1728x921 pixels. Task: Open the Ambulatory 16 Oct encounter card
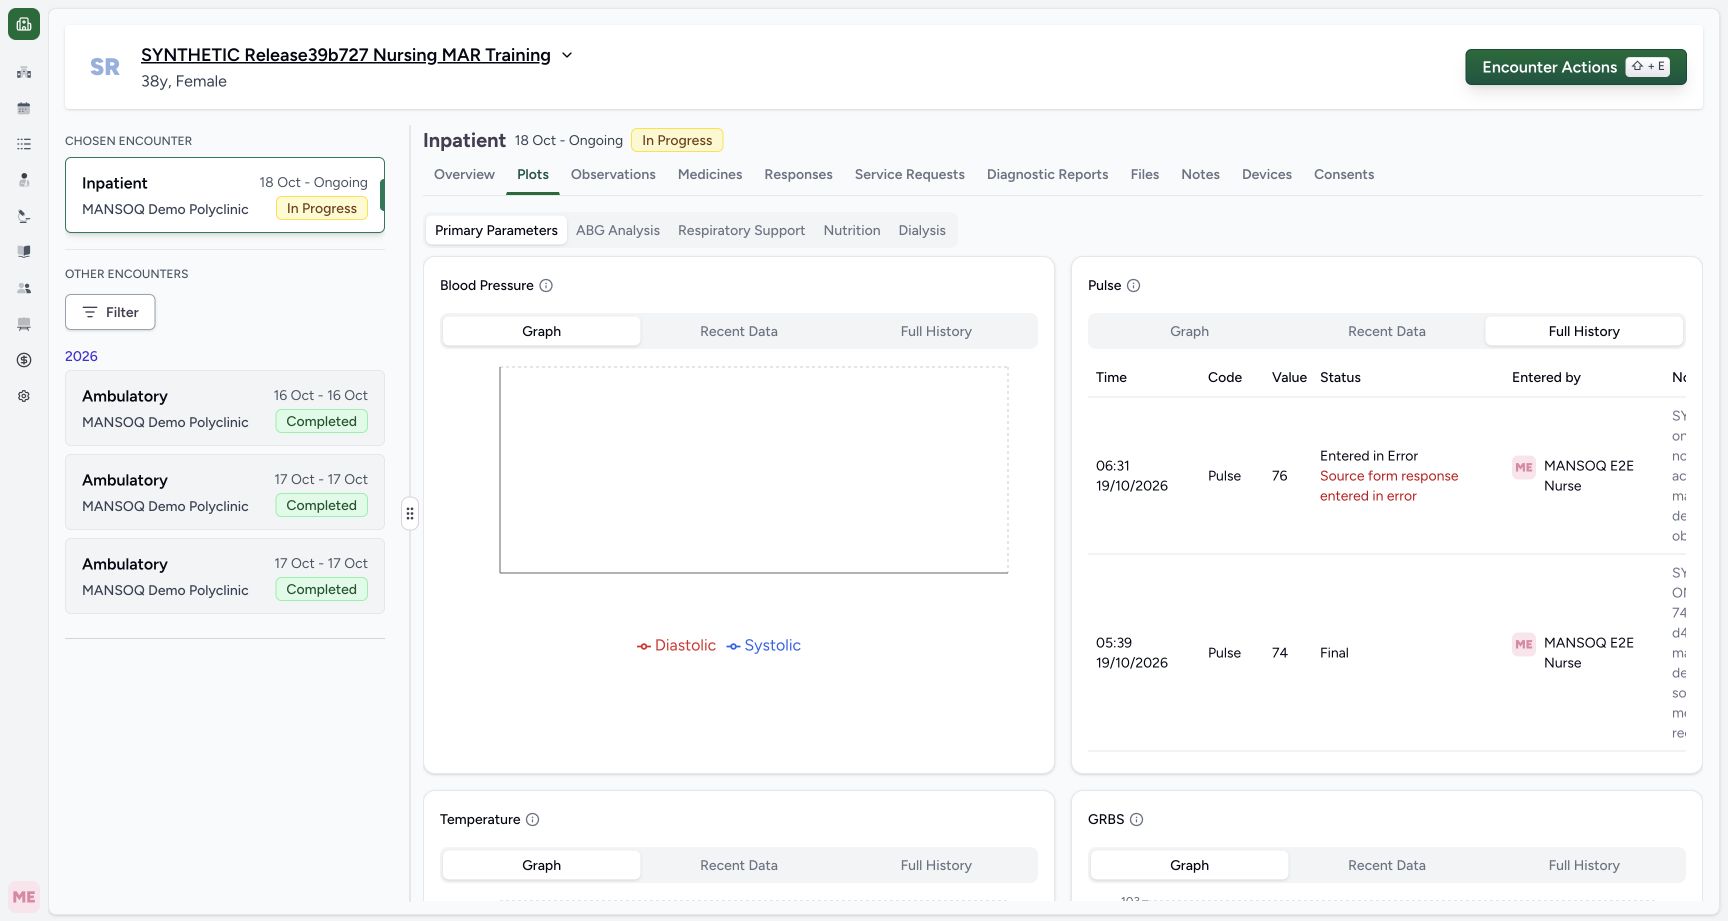(x=225, y=408)
